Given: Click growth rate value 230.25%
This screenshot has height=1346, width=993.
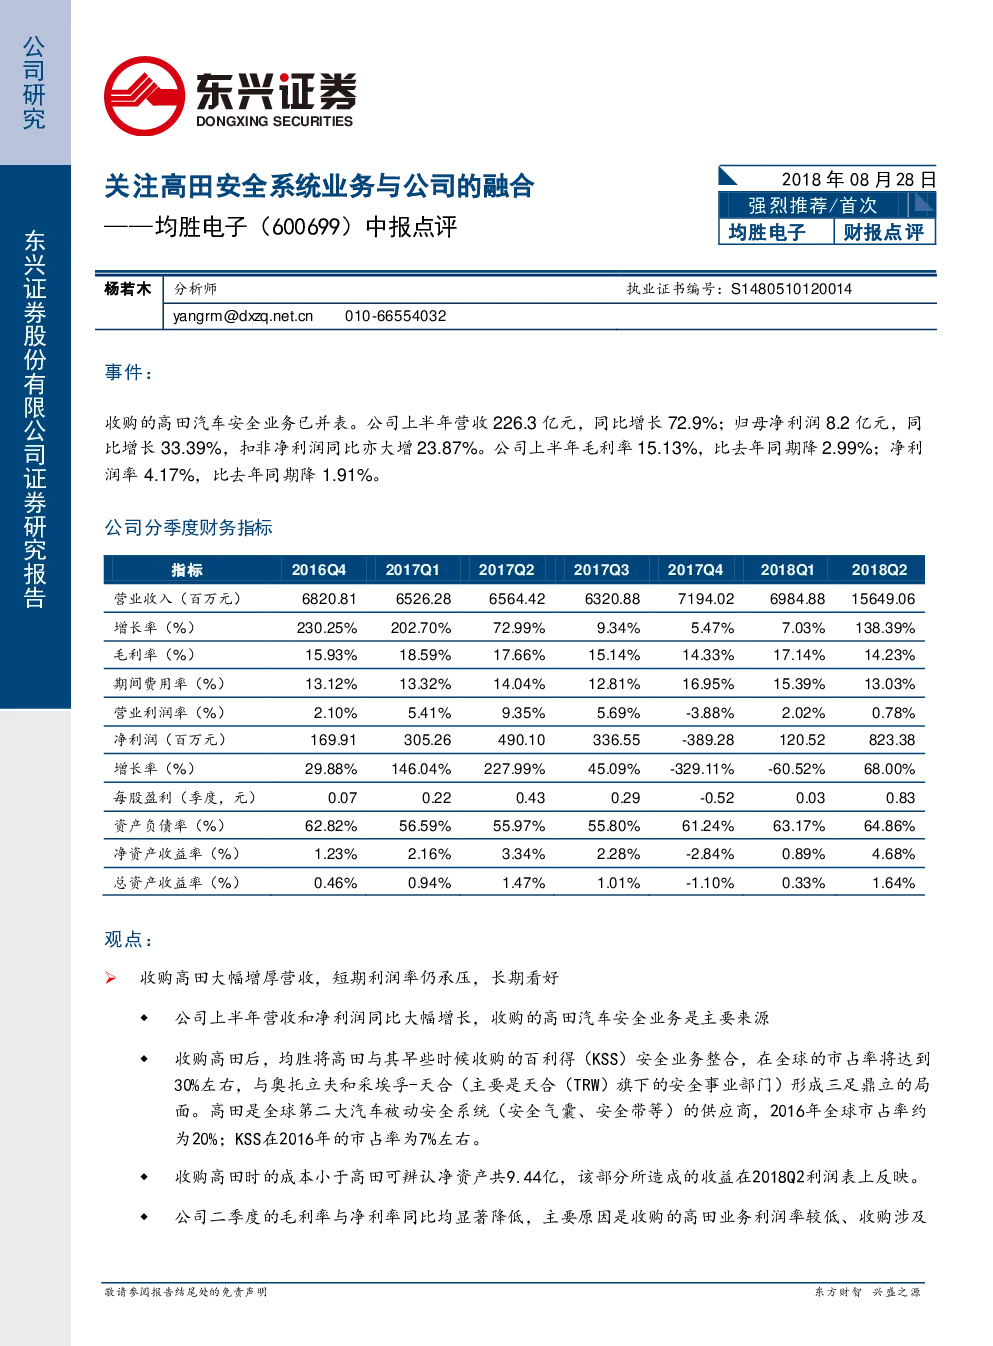Looking at the screenshot, I should click(x=327, y=628).
